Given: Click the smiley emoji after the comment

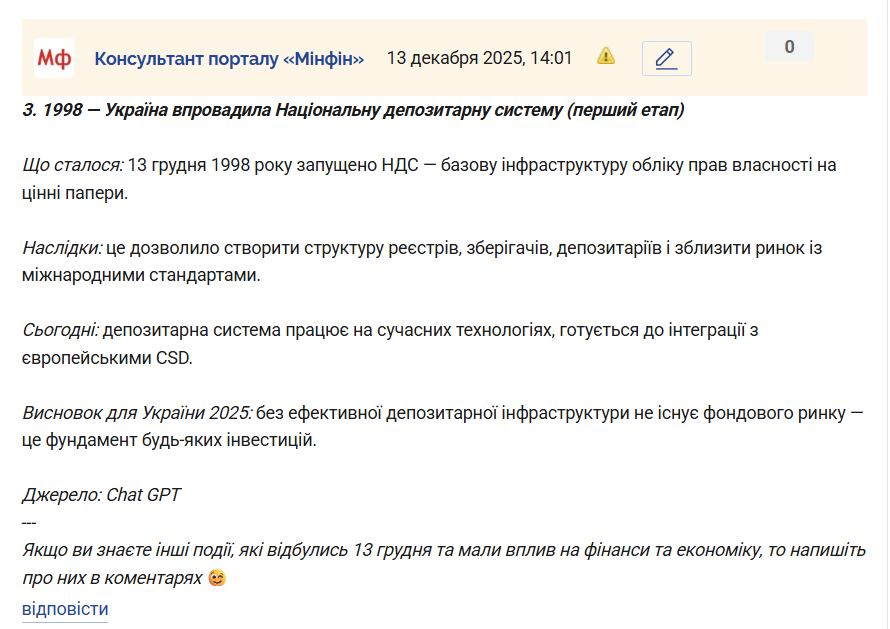Looking at the screenshot, I should tap(217, 579).
